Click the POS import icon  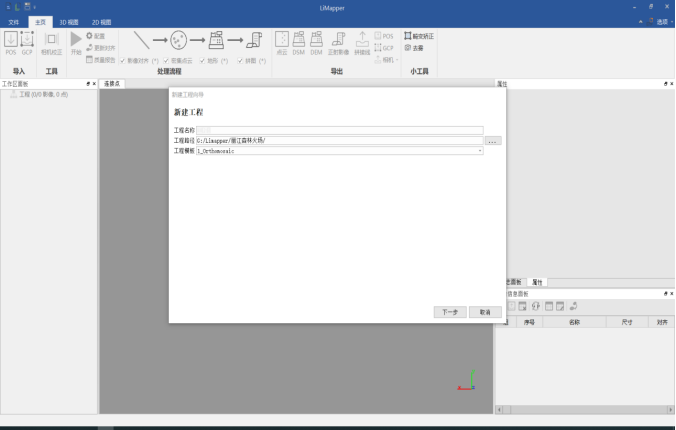(x=11, y=41)
